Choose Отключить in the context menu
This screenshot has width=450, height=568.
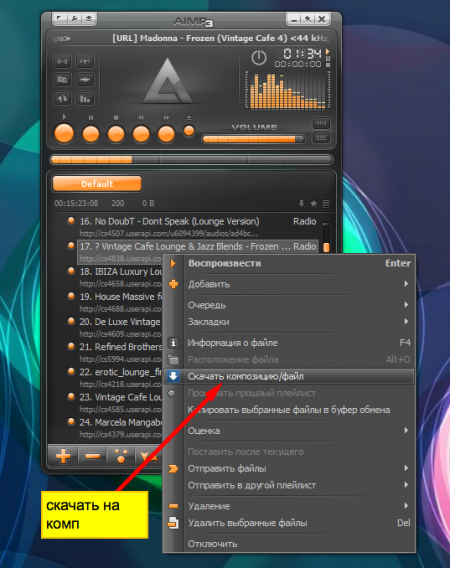click(289, 544)
